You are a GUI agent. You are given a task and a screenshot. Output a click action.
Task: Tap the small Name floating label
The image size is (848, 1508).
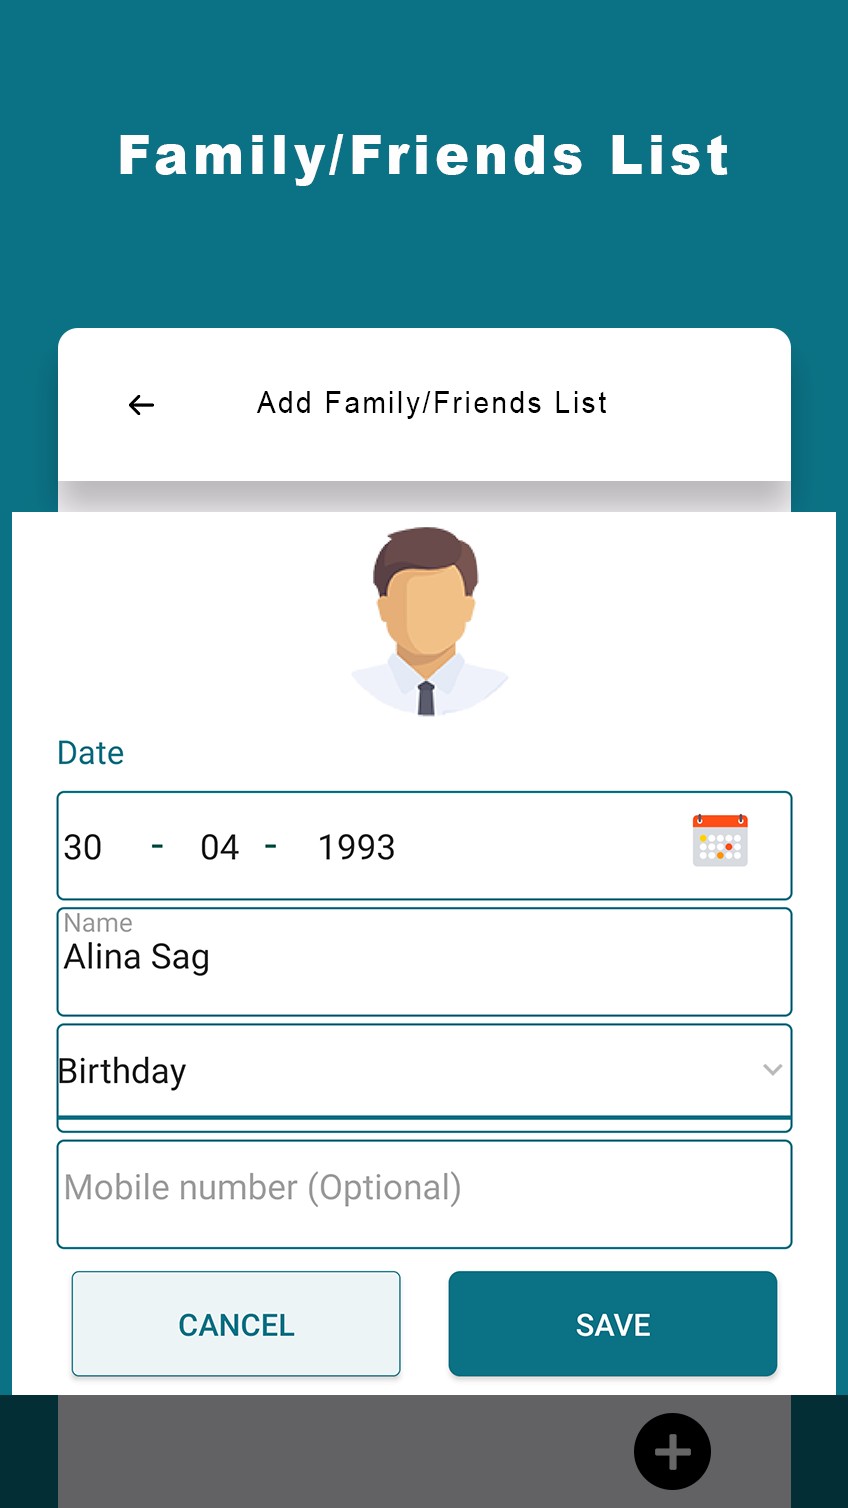(x=98, y=922)
